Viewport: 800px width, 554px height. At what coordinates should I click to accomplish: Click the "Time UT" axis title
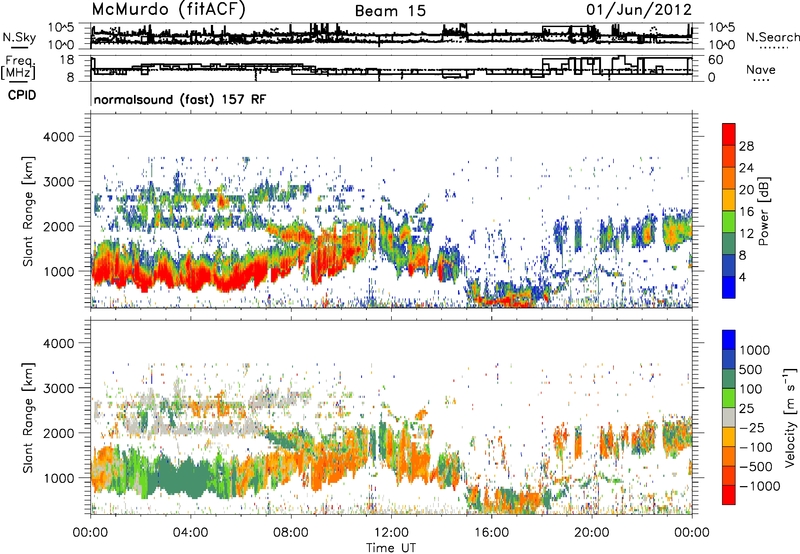pyautogui.click(x=391, y=548)
